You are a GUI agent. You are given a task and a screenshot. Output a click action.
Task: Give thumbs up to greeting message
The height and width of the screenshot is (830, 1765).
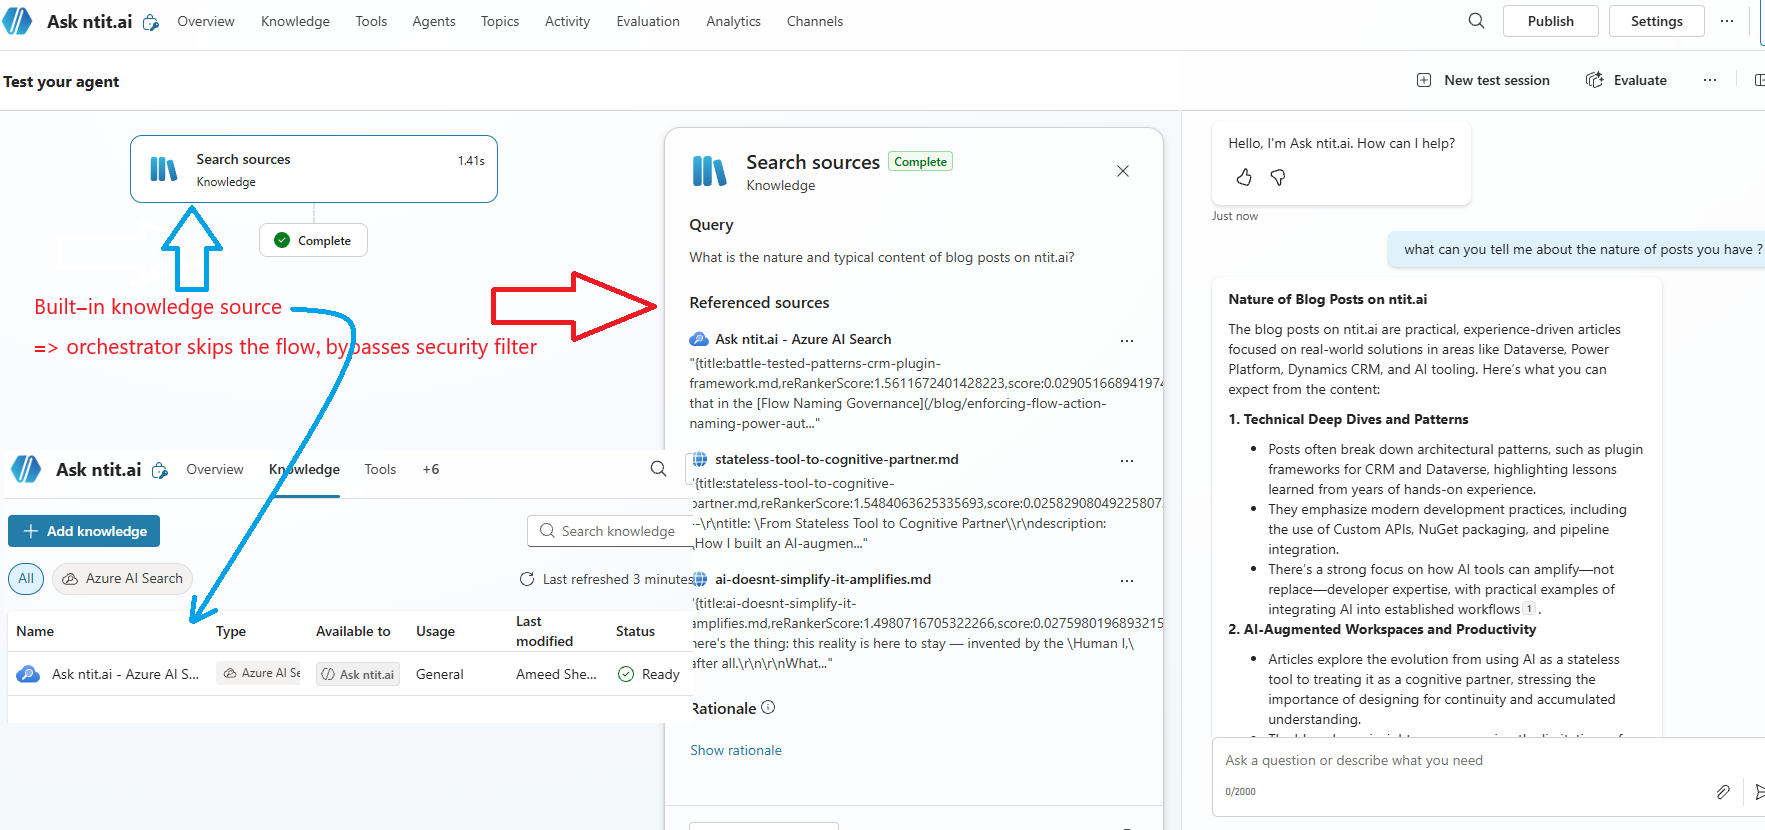(1244, 177)
